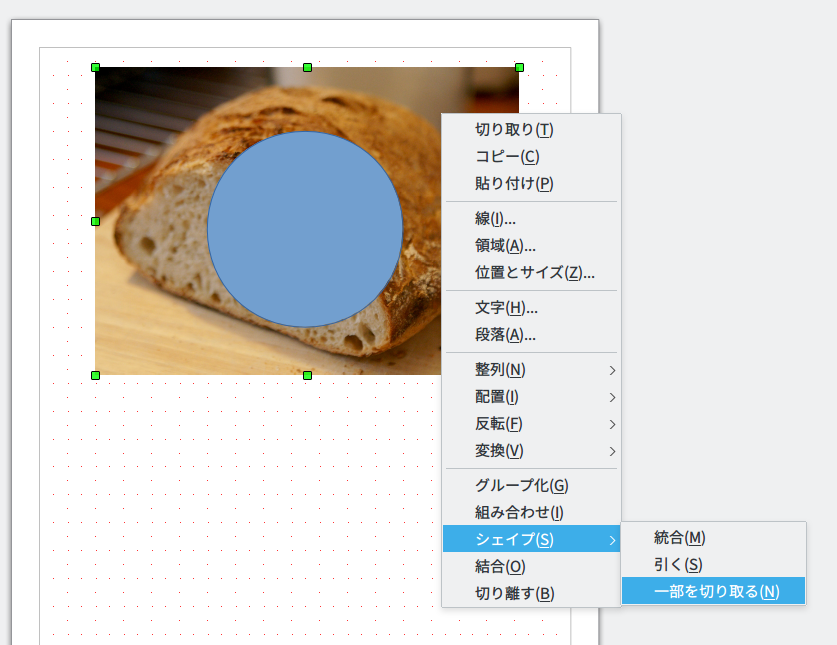
Task: Click the top-center green selection handle
Action: coord(307,67)
